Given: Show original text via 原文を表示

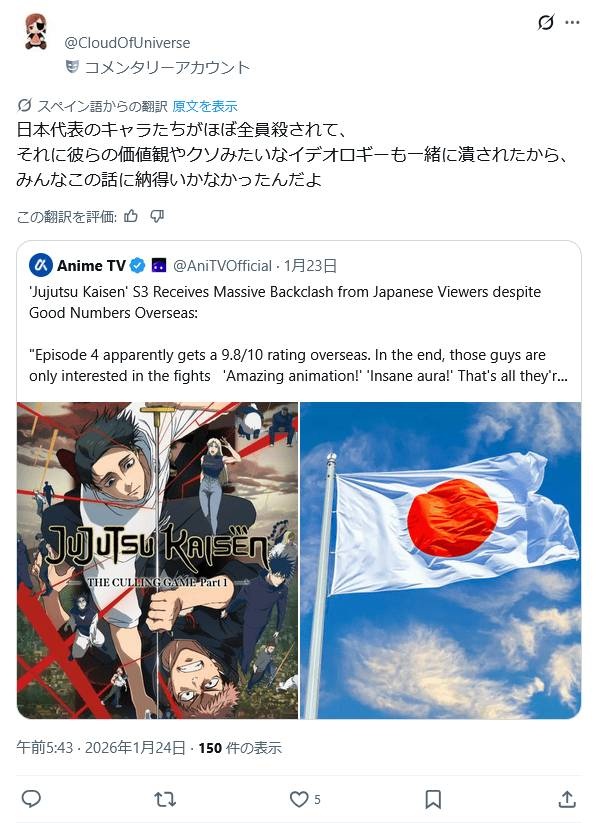Looking at the screenshot, I should point(205,106).
